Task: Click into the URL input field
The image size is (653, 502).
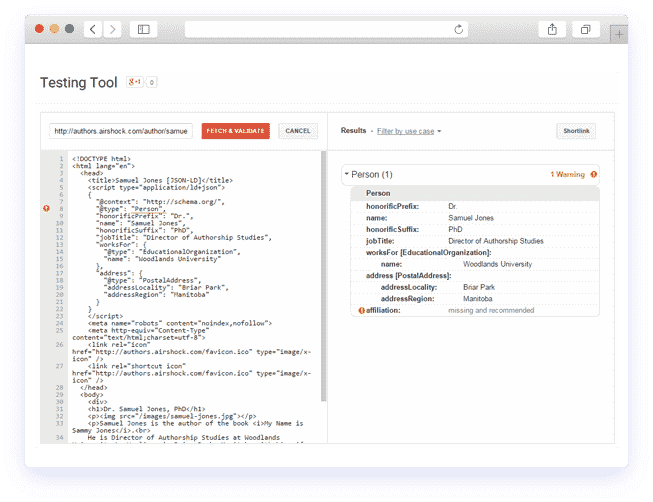Action: [x=121, y=131]
